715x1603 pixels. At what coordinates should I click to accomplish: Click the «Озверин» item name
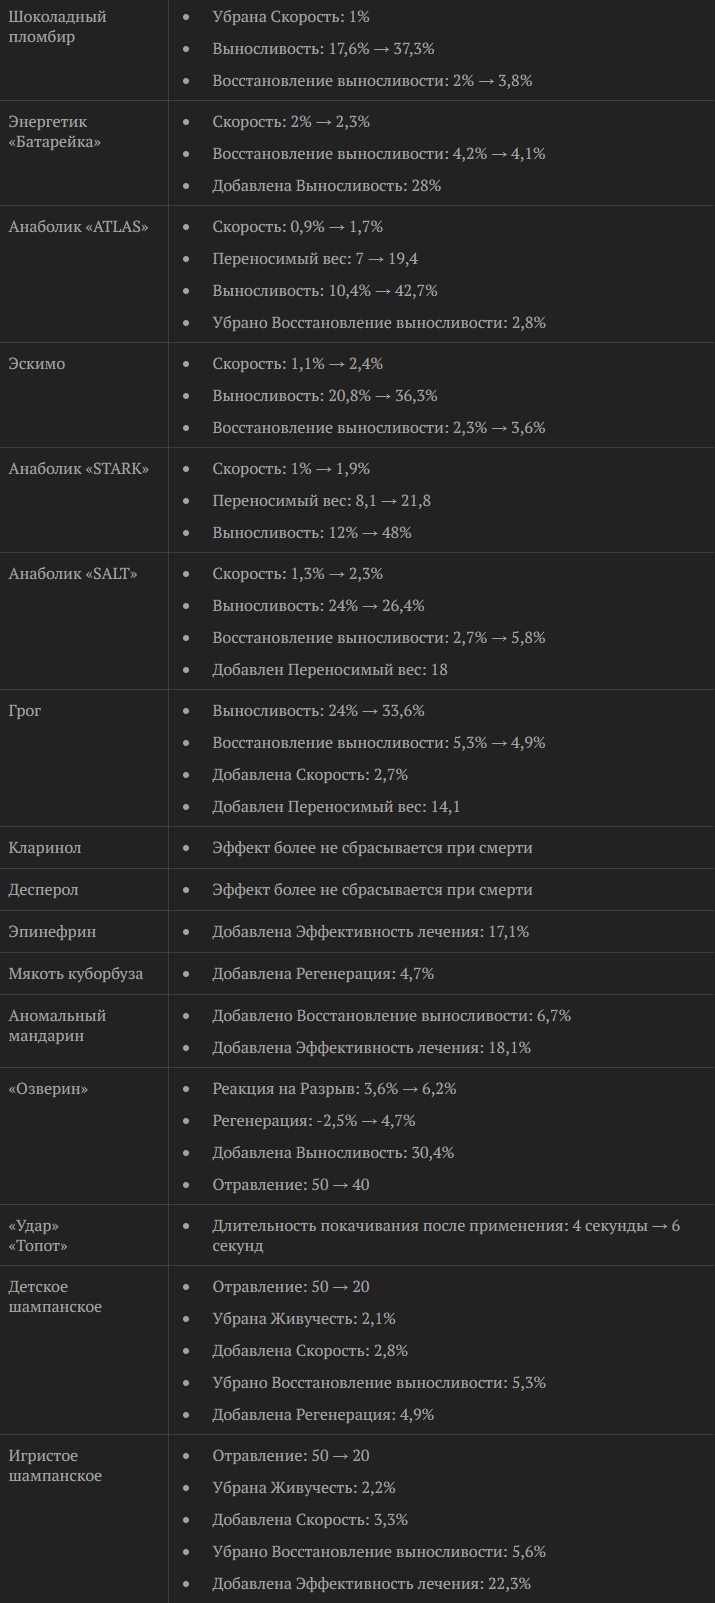48,1089
